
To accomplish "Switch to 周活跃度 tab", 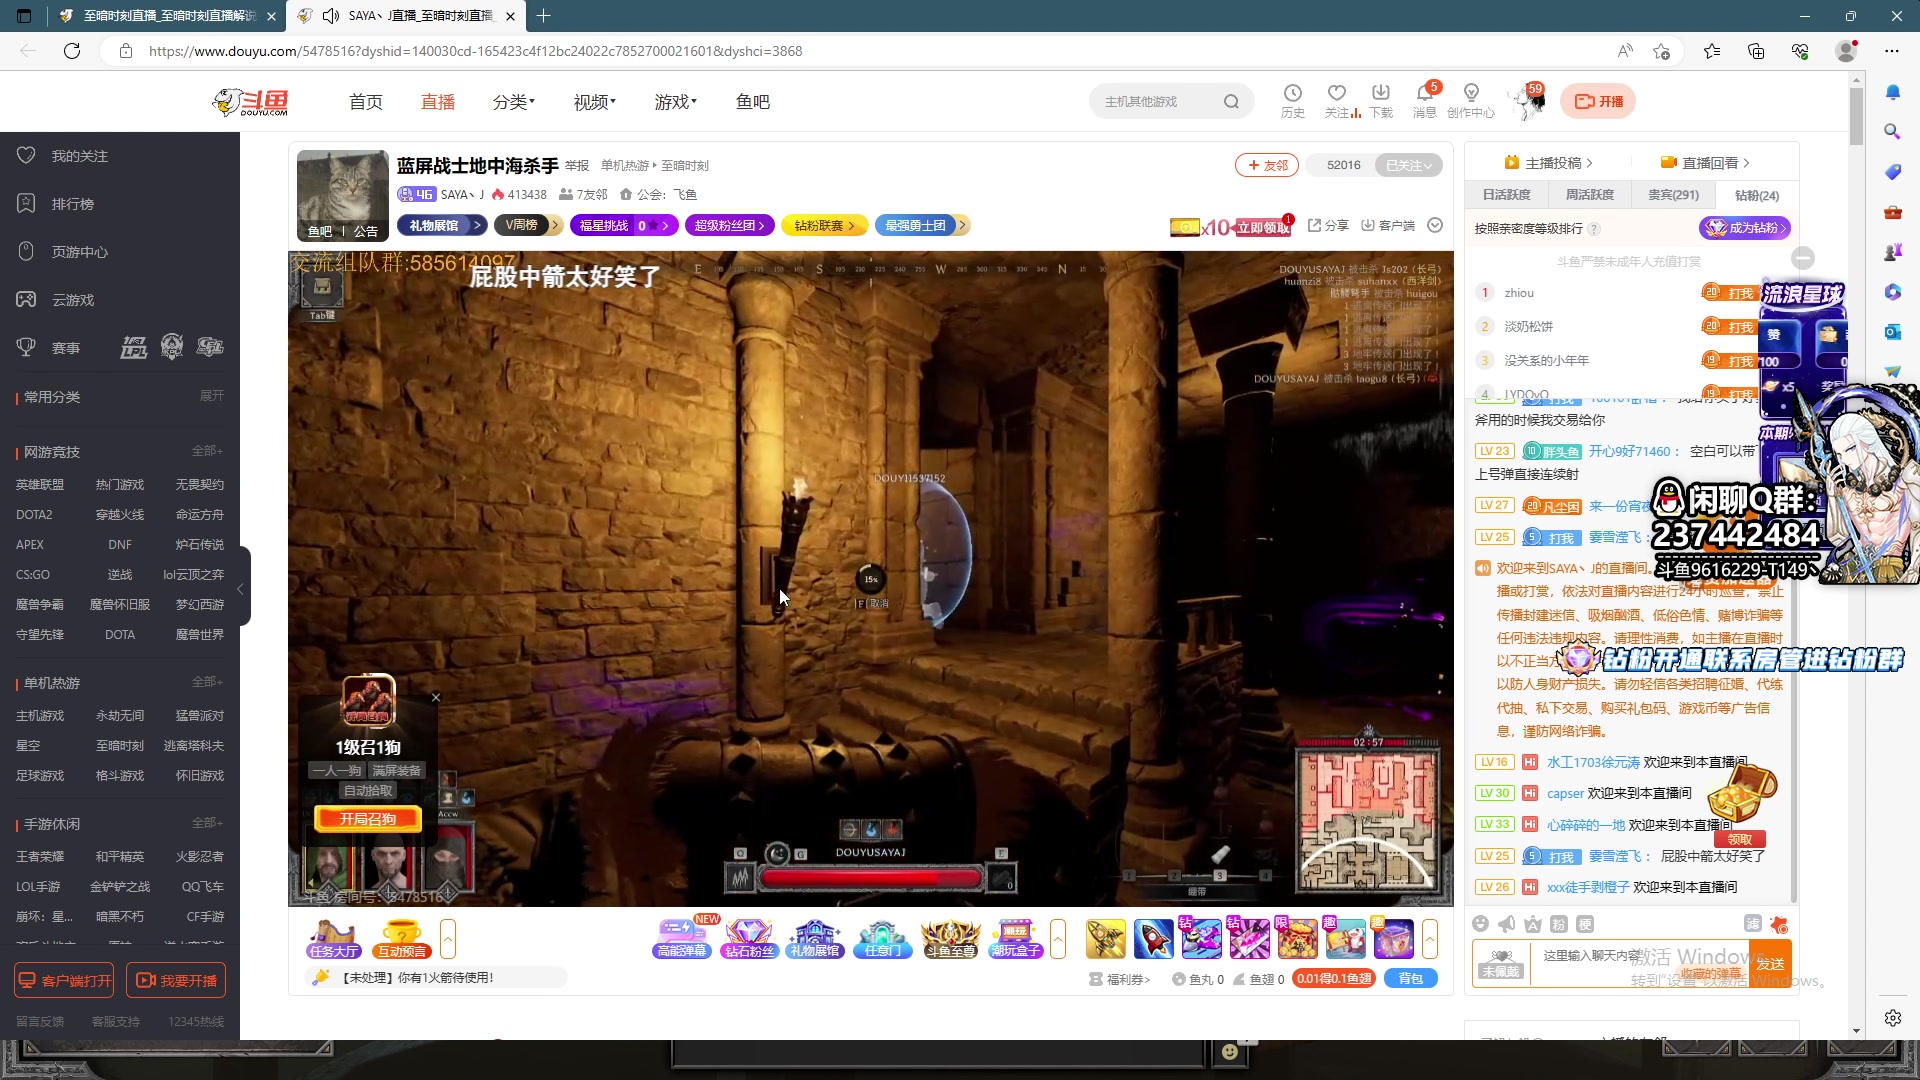I will pos(1590,195).
